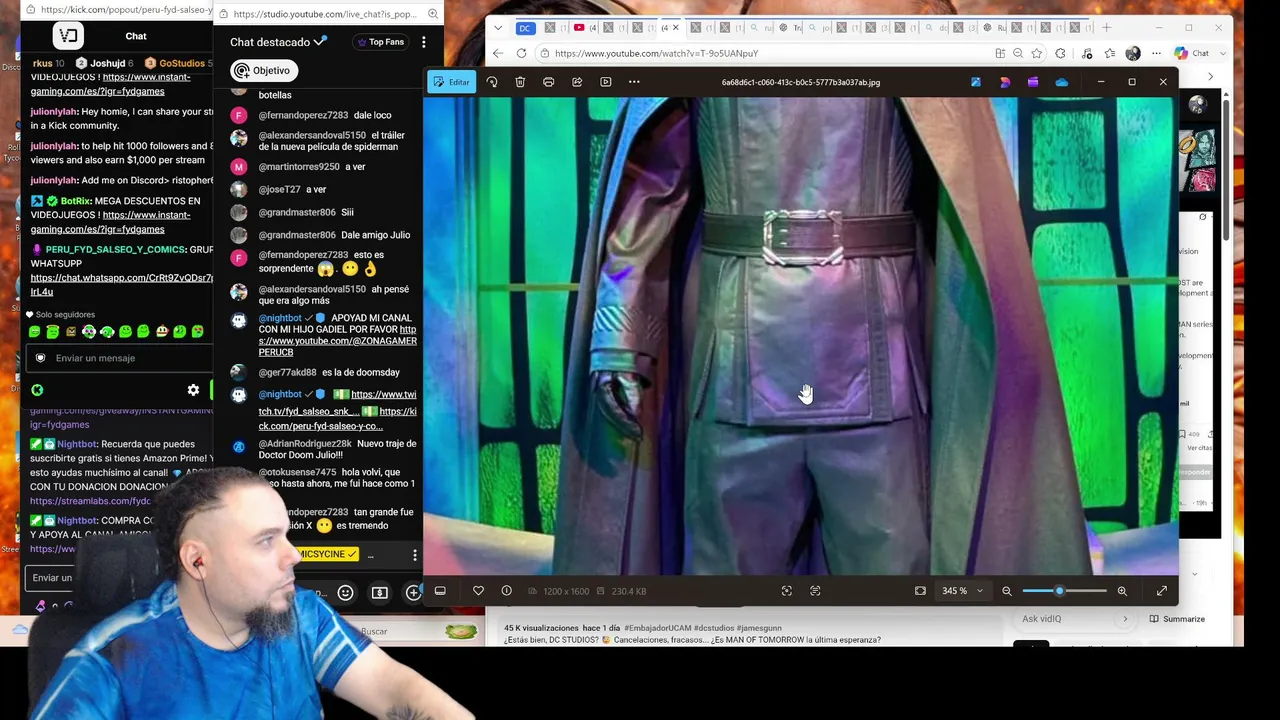The height and width of the screenshot is (720, 1280).
Task: Open the OneDrive cloud icon in Photos
Action: pos(1062,82)
